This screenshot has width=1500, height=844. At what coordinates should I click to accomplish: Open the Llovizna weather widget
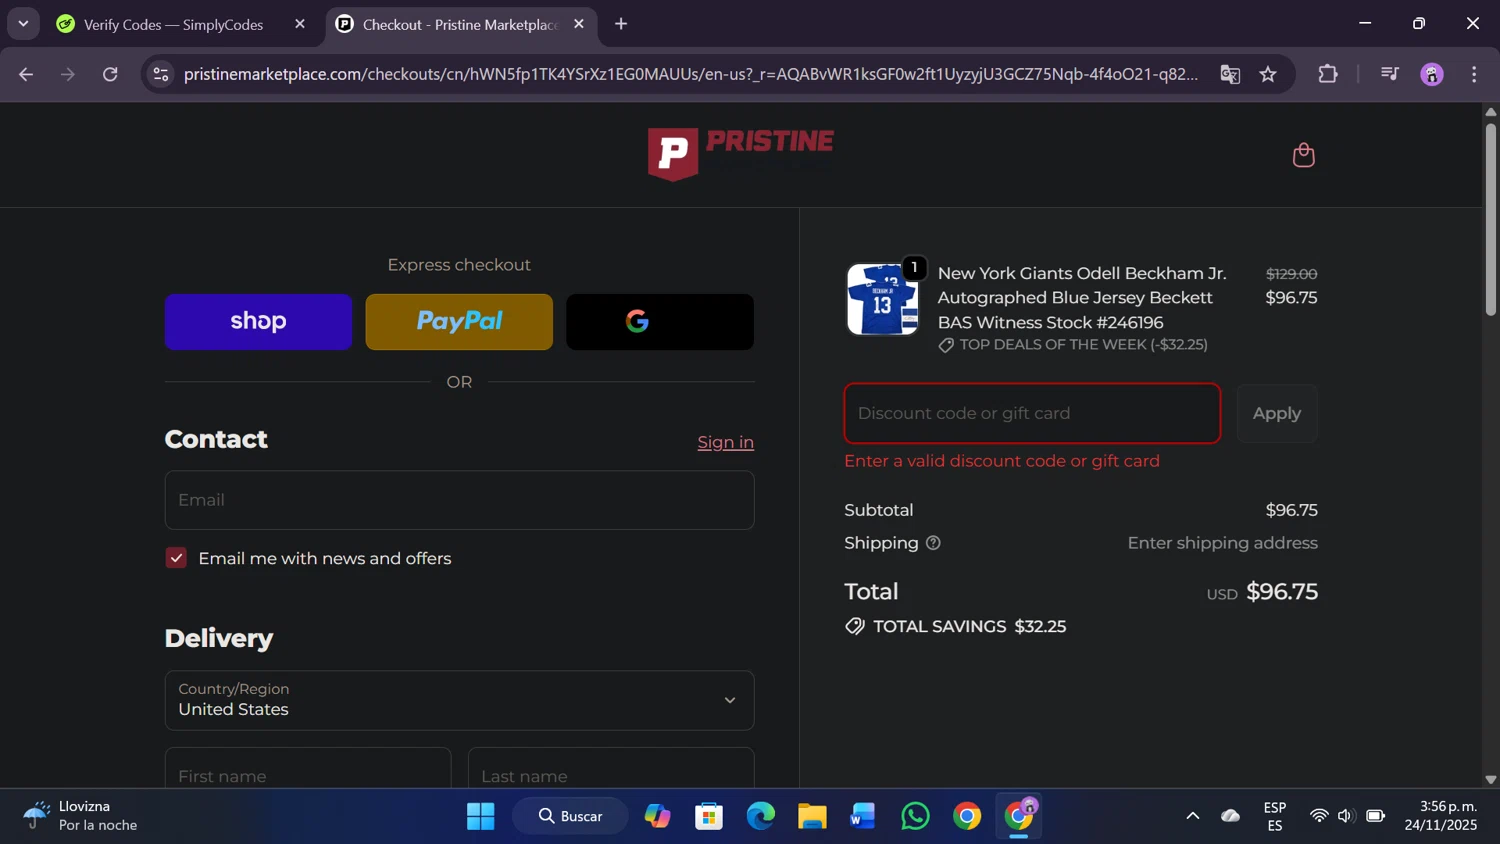[80, 816]
